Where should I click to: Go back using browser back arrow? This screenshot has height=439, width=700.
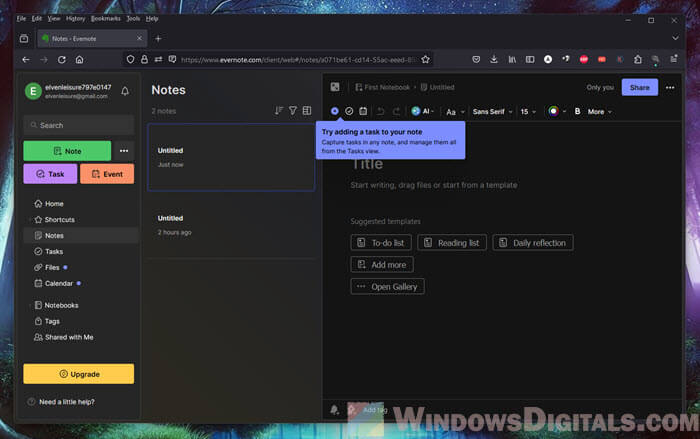(x=26, y=59)
